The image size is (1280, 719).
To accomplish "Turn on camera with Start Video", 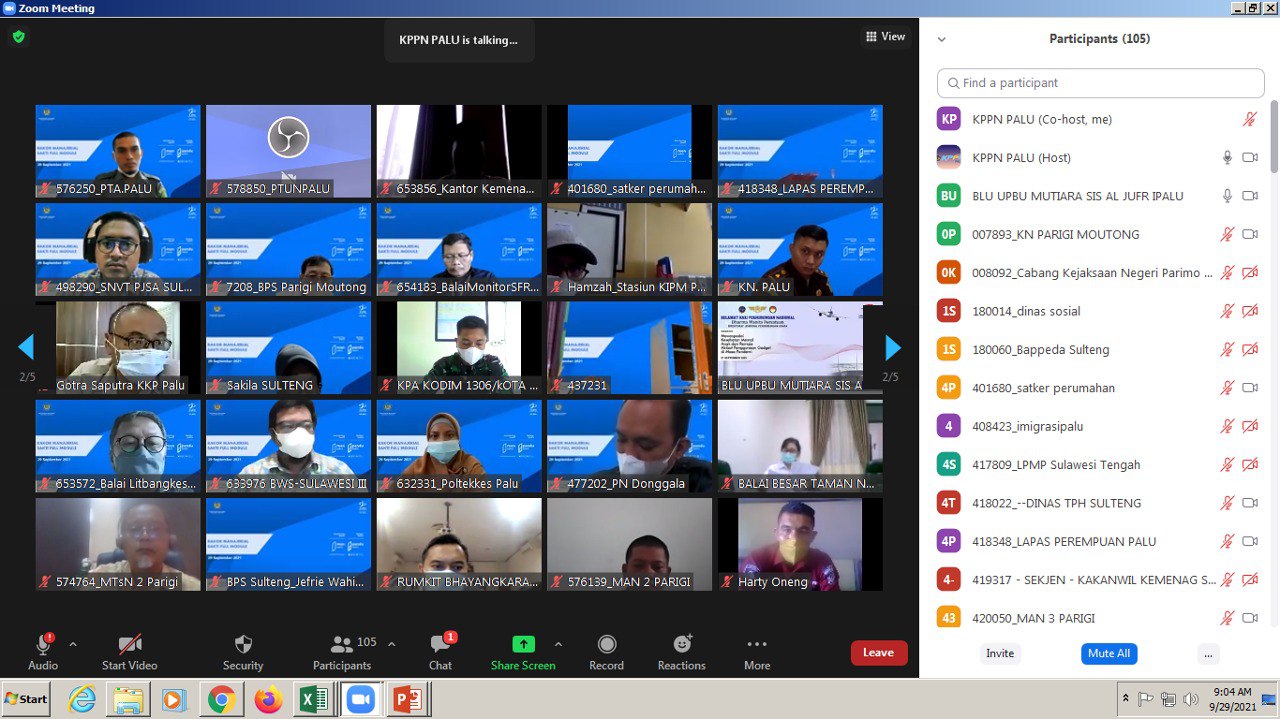I will tap(129, 645).
